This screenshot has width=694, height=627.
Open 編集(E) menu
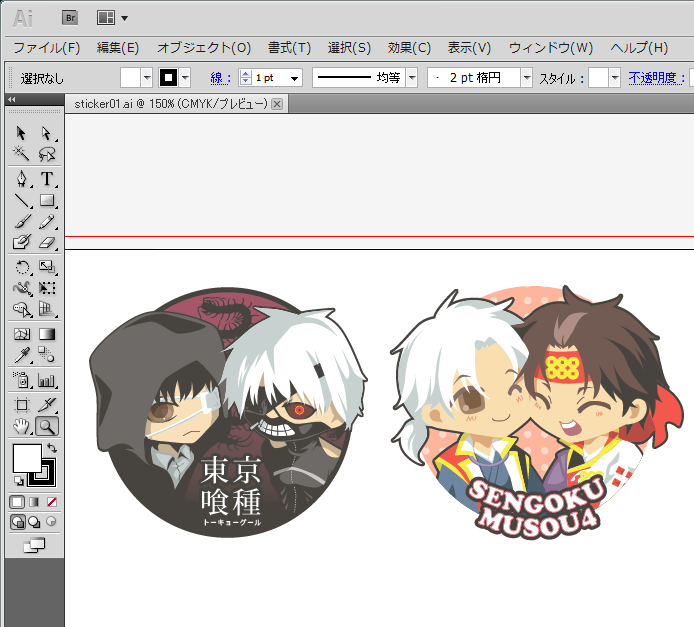click(x=118, y=47)
